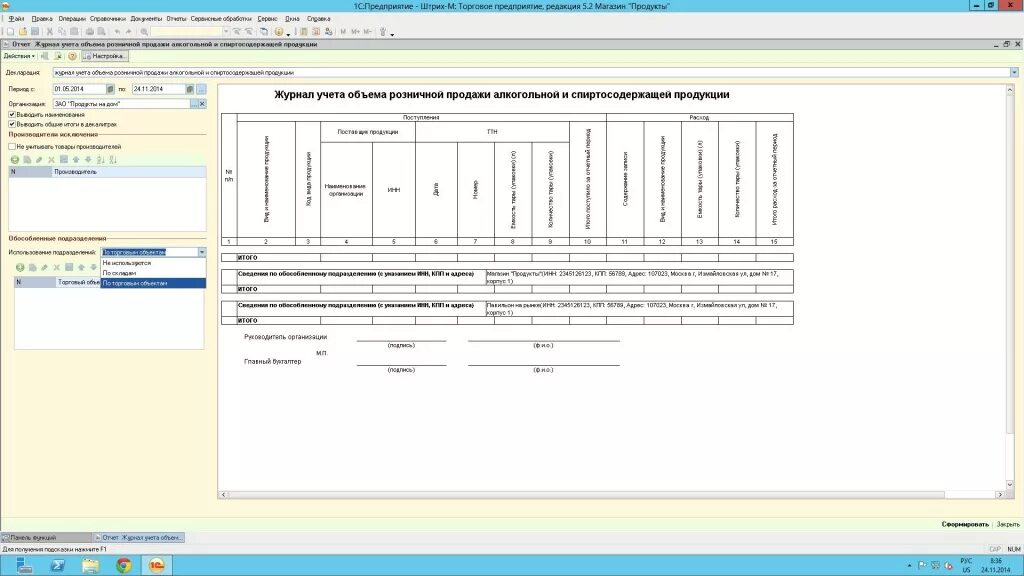
Task: Choose Не используется from the dropdown list
Action: pyautogui.click(x=153, y=263)
